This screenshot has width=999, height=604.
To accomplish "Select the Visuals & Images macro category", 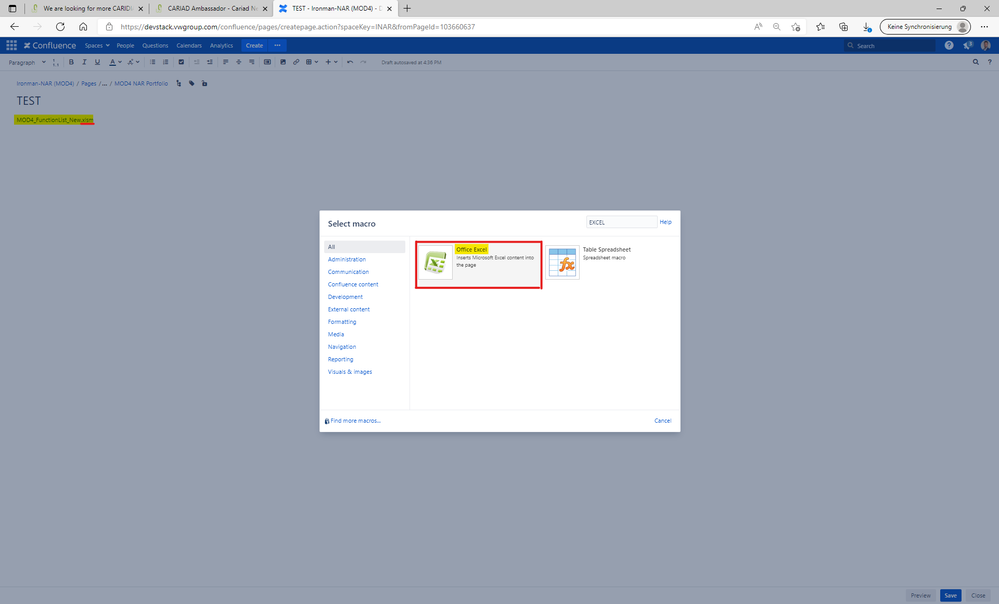I will point(350,371).
